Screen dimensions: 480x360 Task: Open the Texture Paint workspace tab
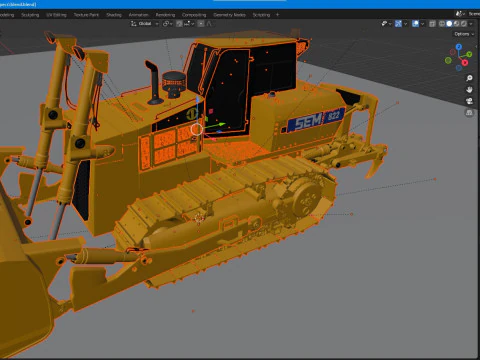tap(86, 15)
